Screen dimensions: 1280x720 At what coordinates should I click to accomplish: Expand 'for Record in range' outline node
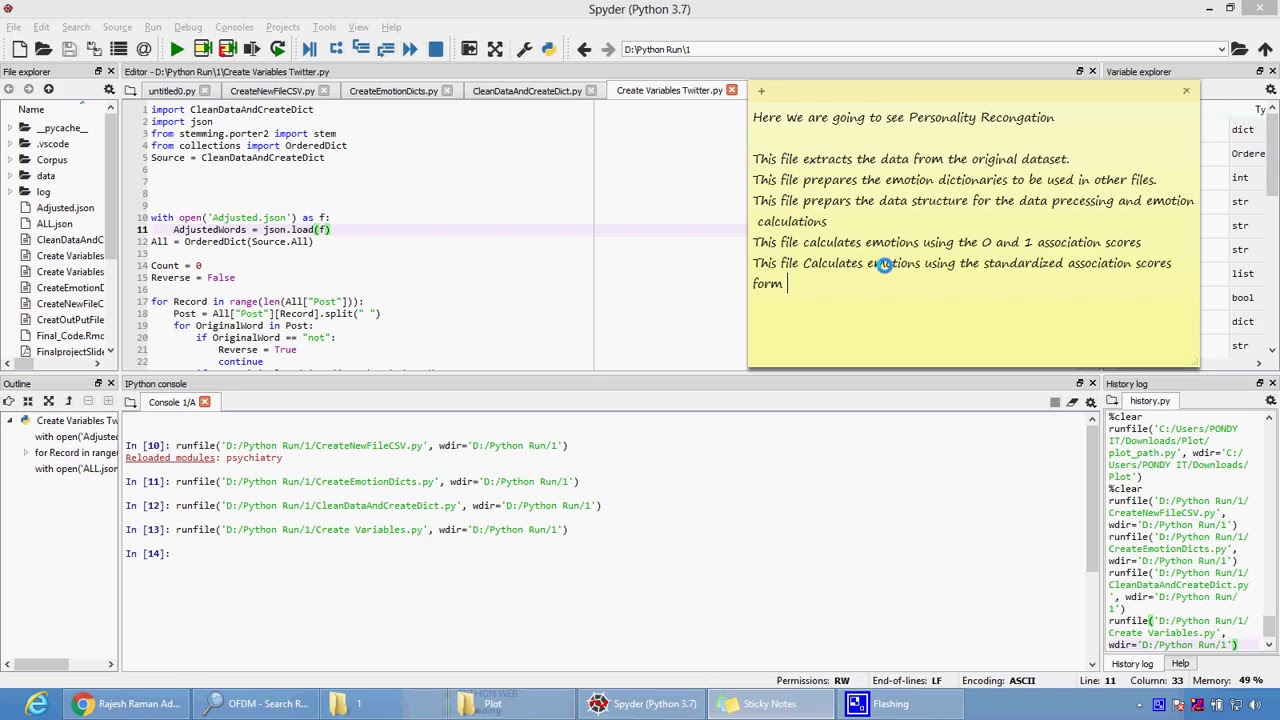[26, 453]
